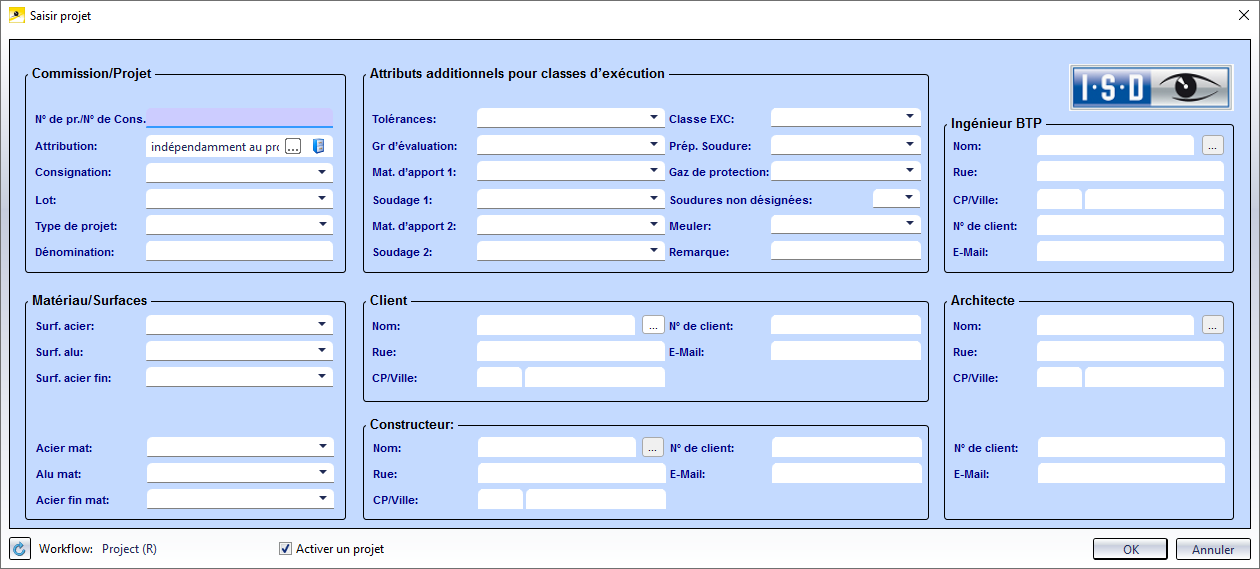This screenshot has height=569, width=1260.
Task: Click the Ingénieur BTP E-Mail field
Action: [1130, 251]
